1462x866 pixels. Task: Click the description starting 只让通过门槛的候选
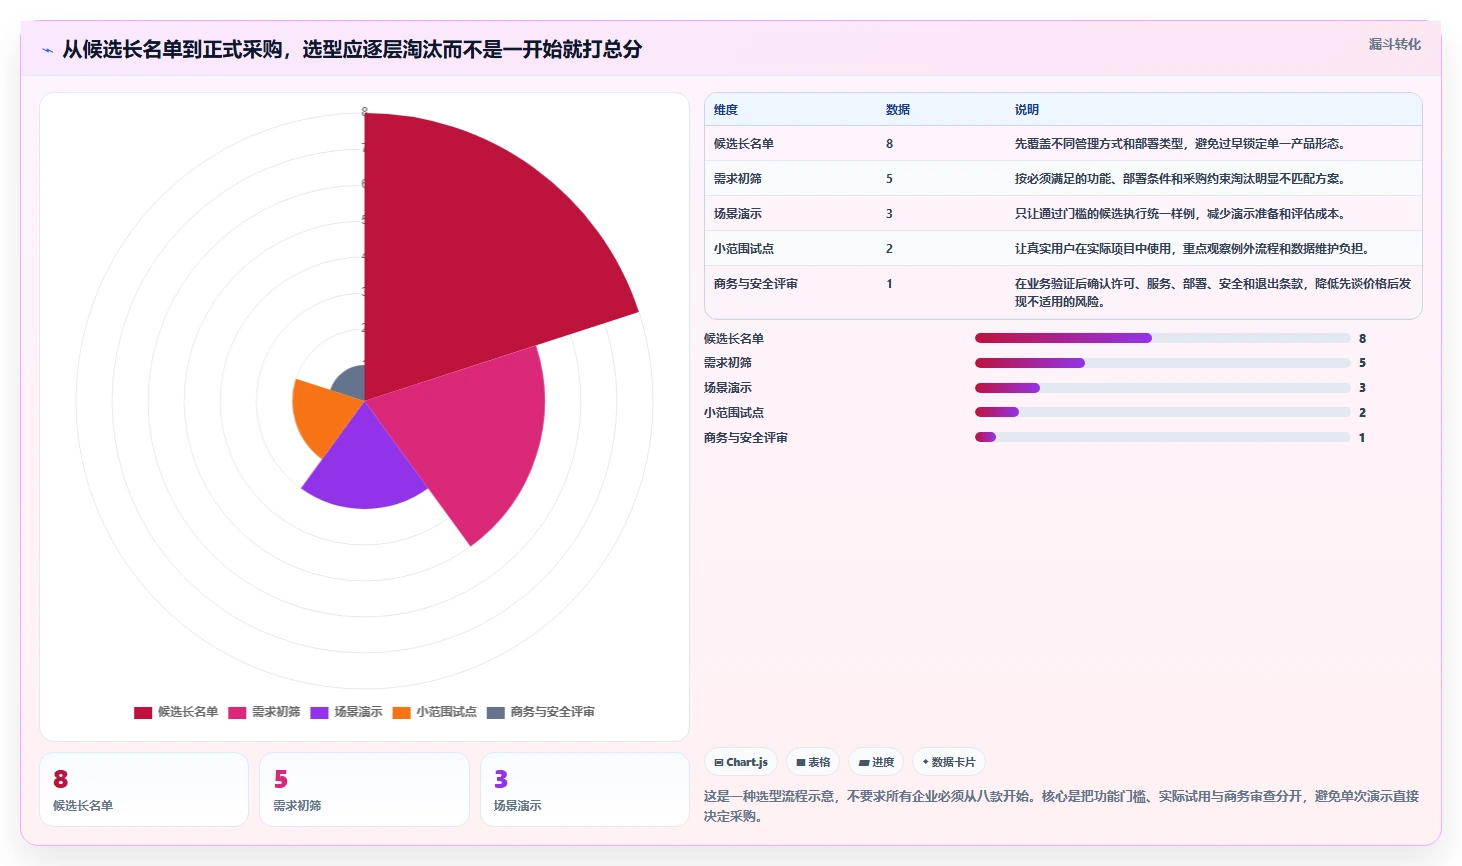coord(1182,214)
